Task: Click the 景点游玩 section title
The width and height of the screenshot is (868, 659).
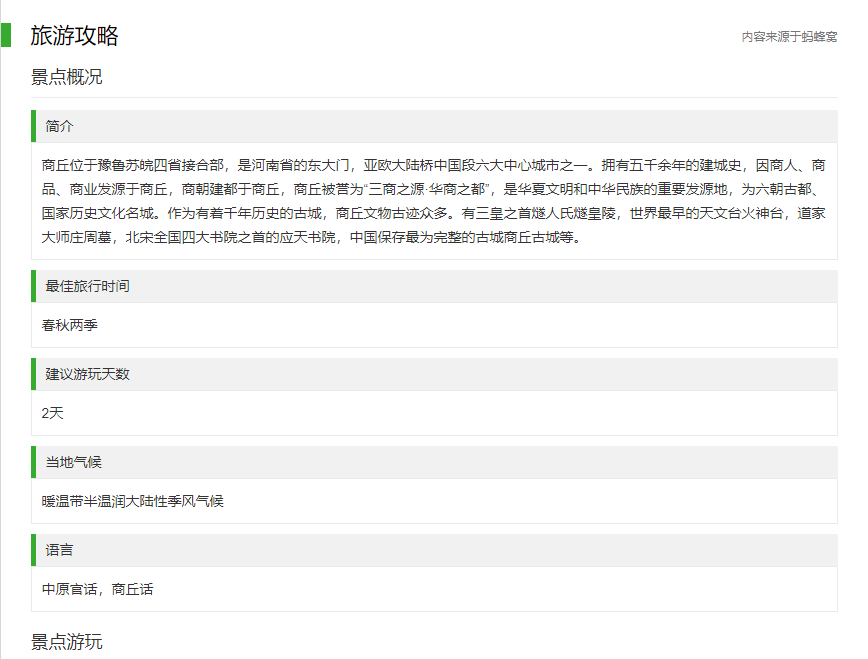Action: [67, 642]
